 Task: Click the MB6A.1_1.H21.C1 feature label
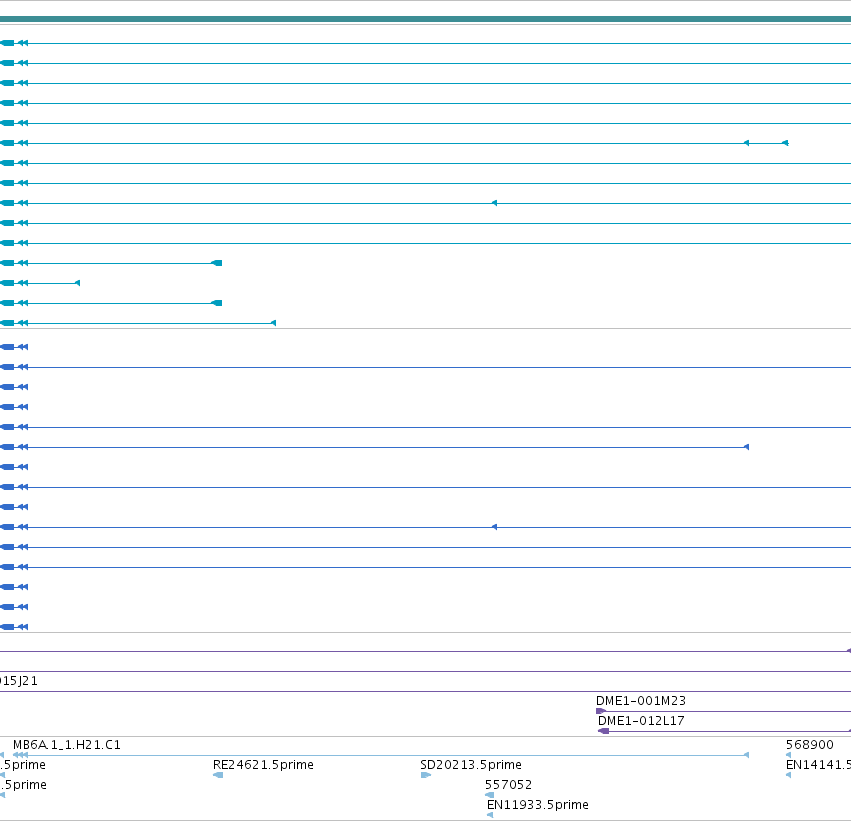tap(66, 744)
